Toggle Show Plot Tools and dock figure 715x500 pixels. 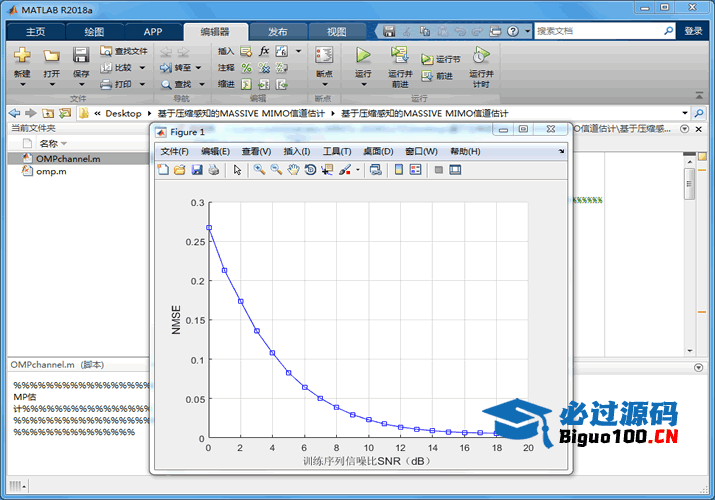point(455,170)
